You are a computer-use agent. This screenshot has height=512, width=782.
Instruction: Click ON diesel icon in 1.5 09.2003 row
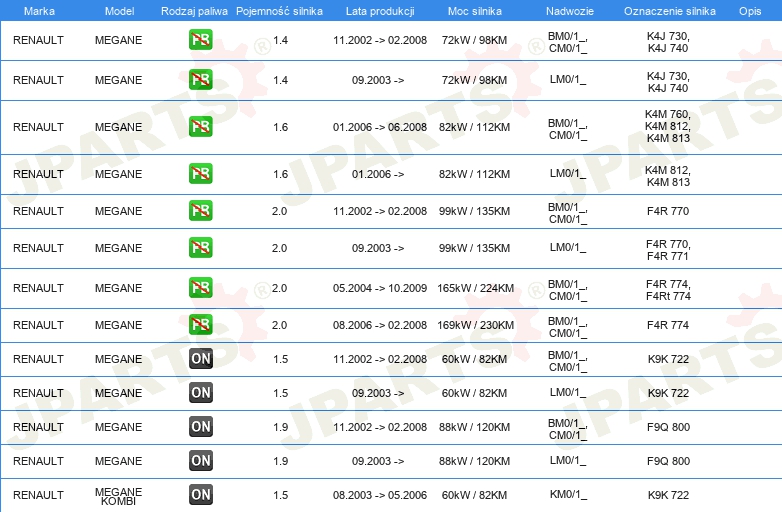200,392
